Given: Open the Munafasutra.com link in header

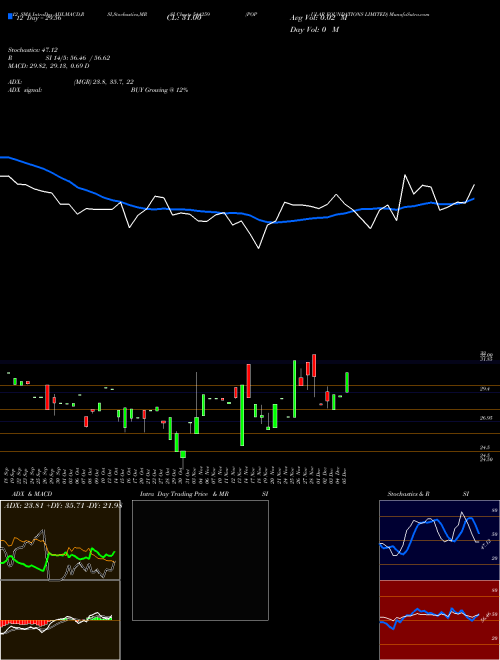Looking at the screenshot, I should click(409, 14).
